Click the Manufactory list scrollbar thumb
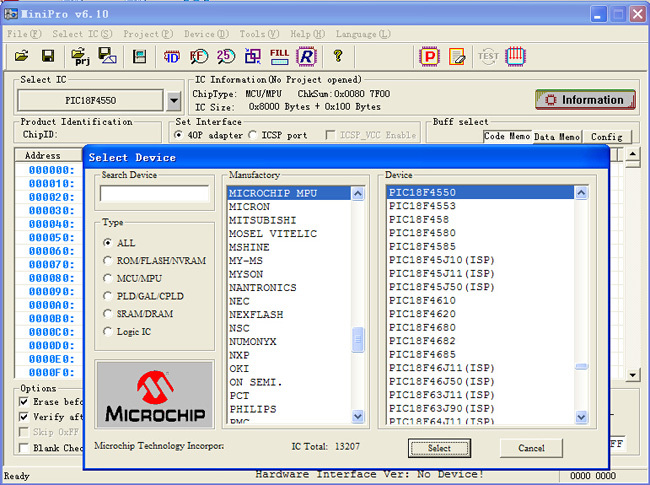Viewport: 650px width, 485px height. (x=358, y=340)
